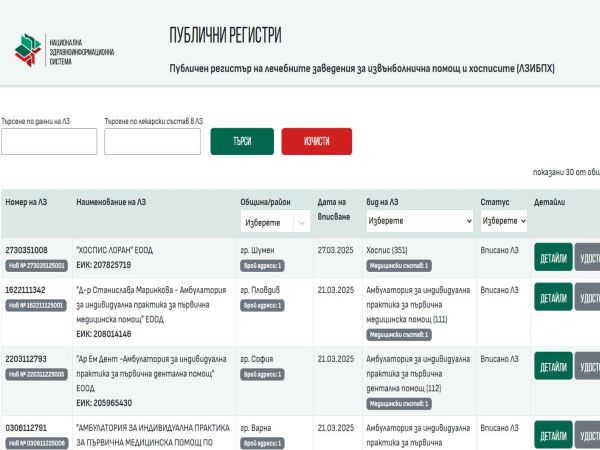Image resolution: width=600 pixels, height=450 pixels.
Task: Expand the Вид на ЛЗ filter dropdown
Action: 419,220
